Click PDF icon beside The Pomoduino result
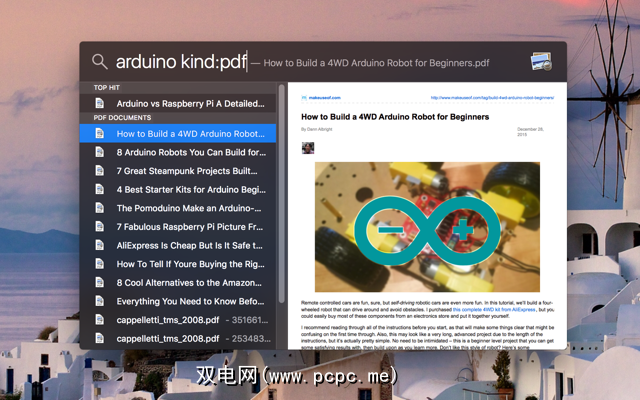The image size is (640, 400). [x=100, y=208]
